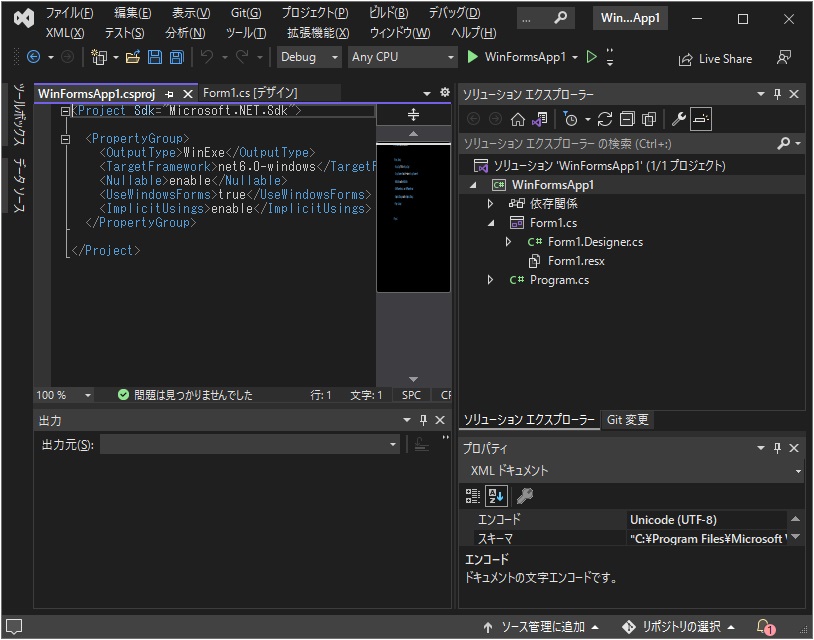Click the feedback person icon top right

coord(784,58)
